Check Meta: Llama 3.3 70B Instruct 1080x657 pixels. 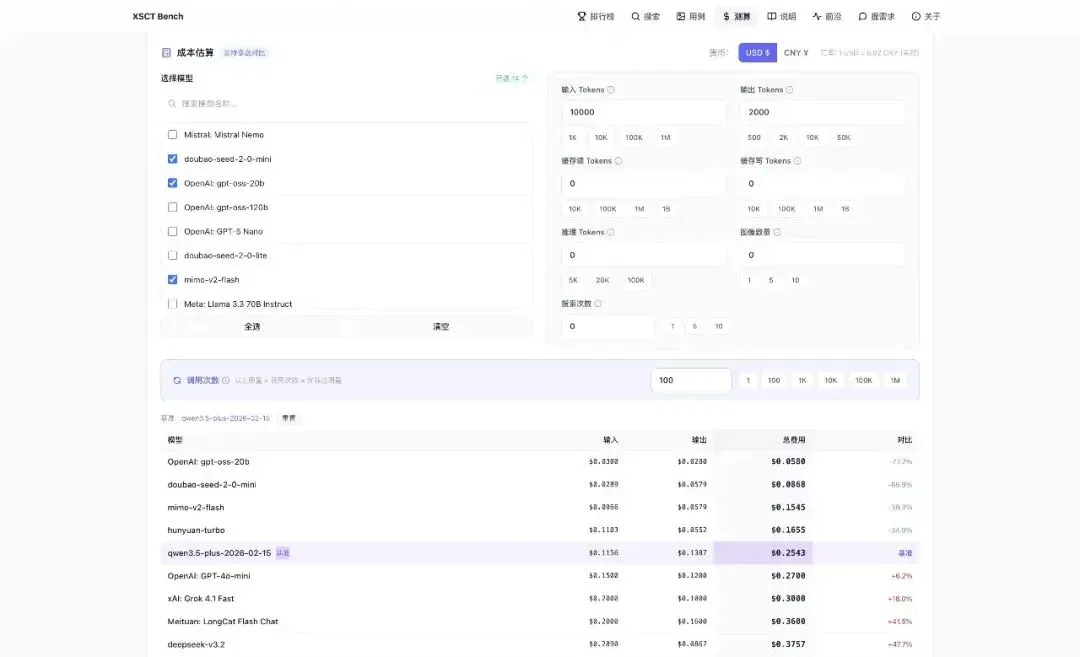click(x=172, y=304)
